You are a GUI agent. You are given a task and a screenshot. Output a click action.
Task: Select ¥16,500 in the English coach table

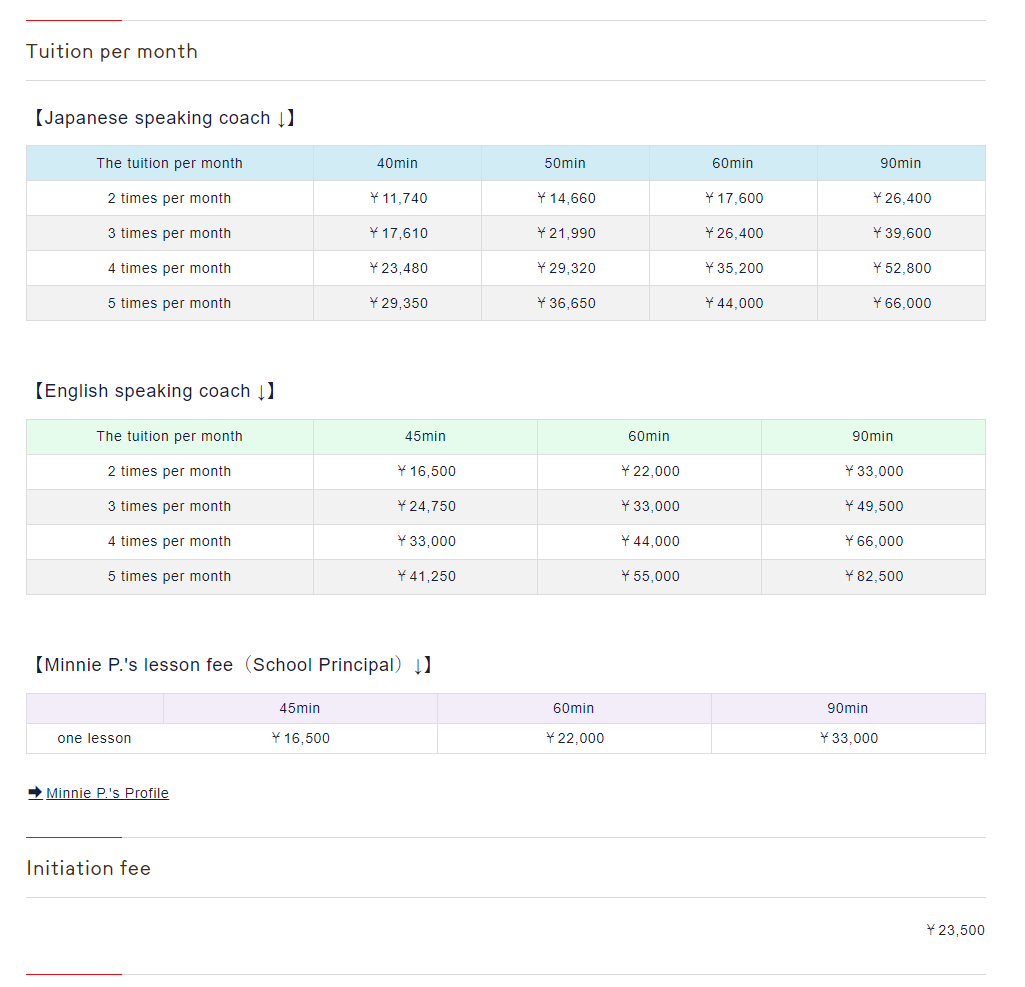click(426, 472)
